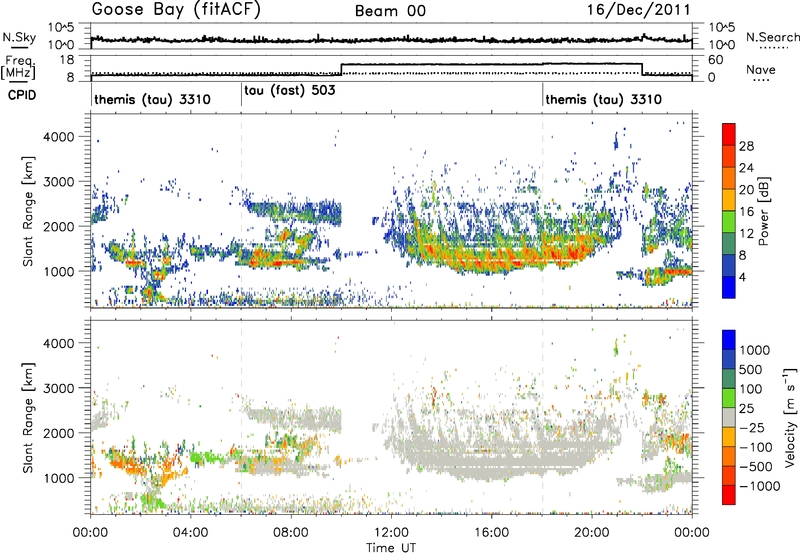Screen dimensions: 800x554
Task: Click the gray band of Velocity color bar
Action: coord(729,418)
